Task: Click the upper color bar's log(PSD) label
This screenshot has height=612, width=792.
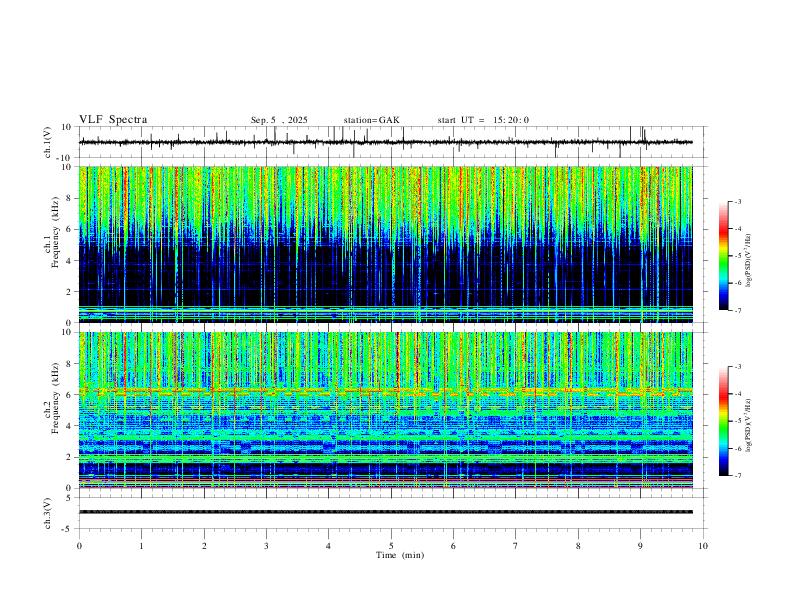Action: point(749,261)
